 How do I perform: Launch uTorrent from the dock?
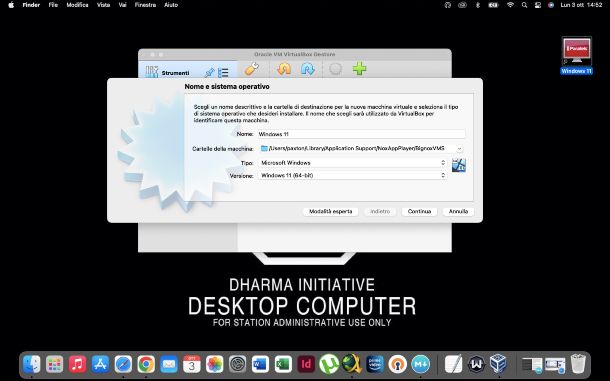(x=329, y=364)
